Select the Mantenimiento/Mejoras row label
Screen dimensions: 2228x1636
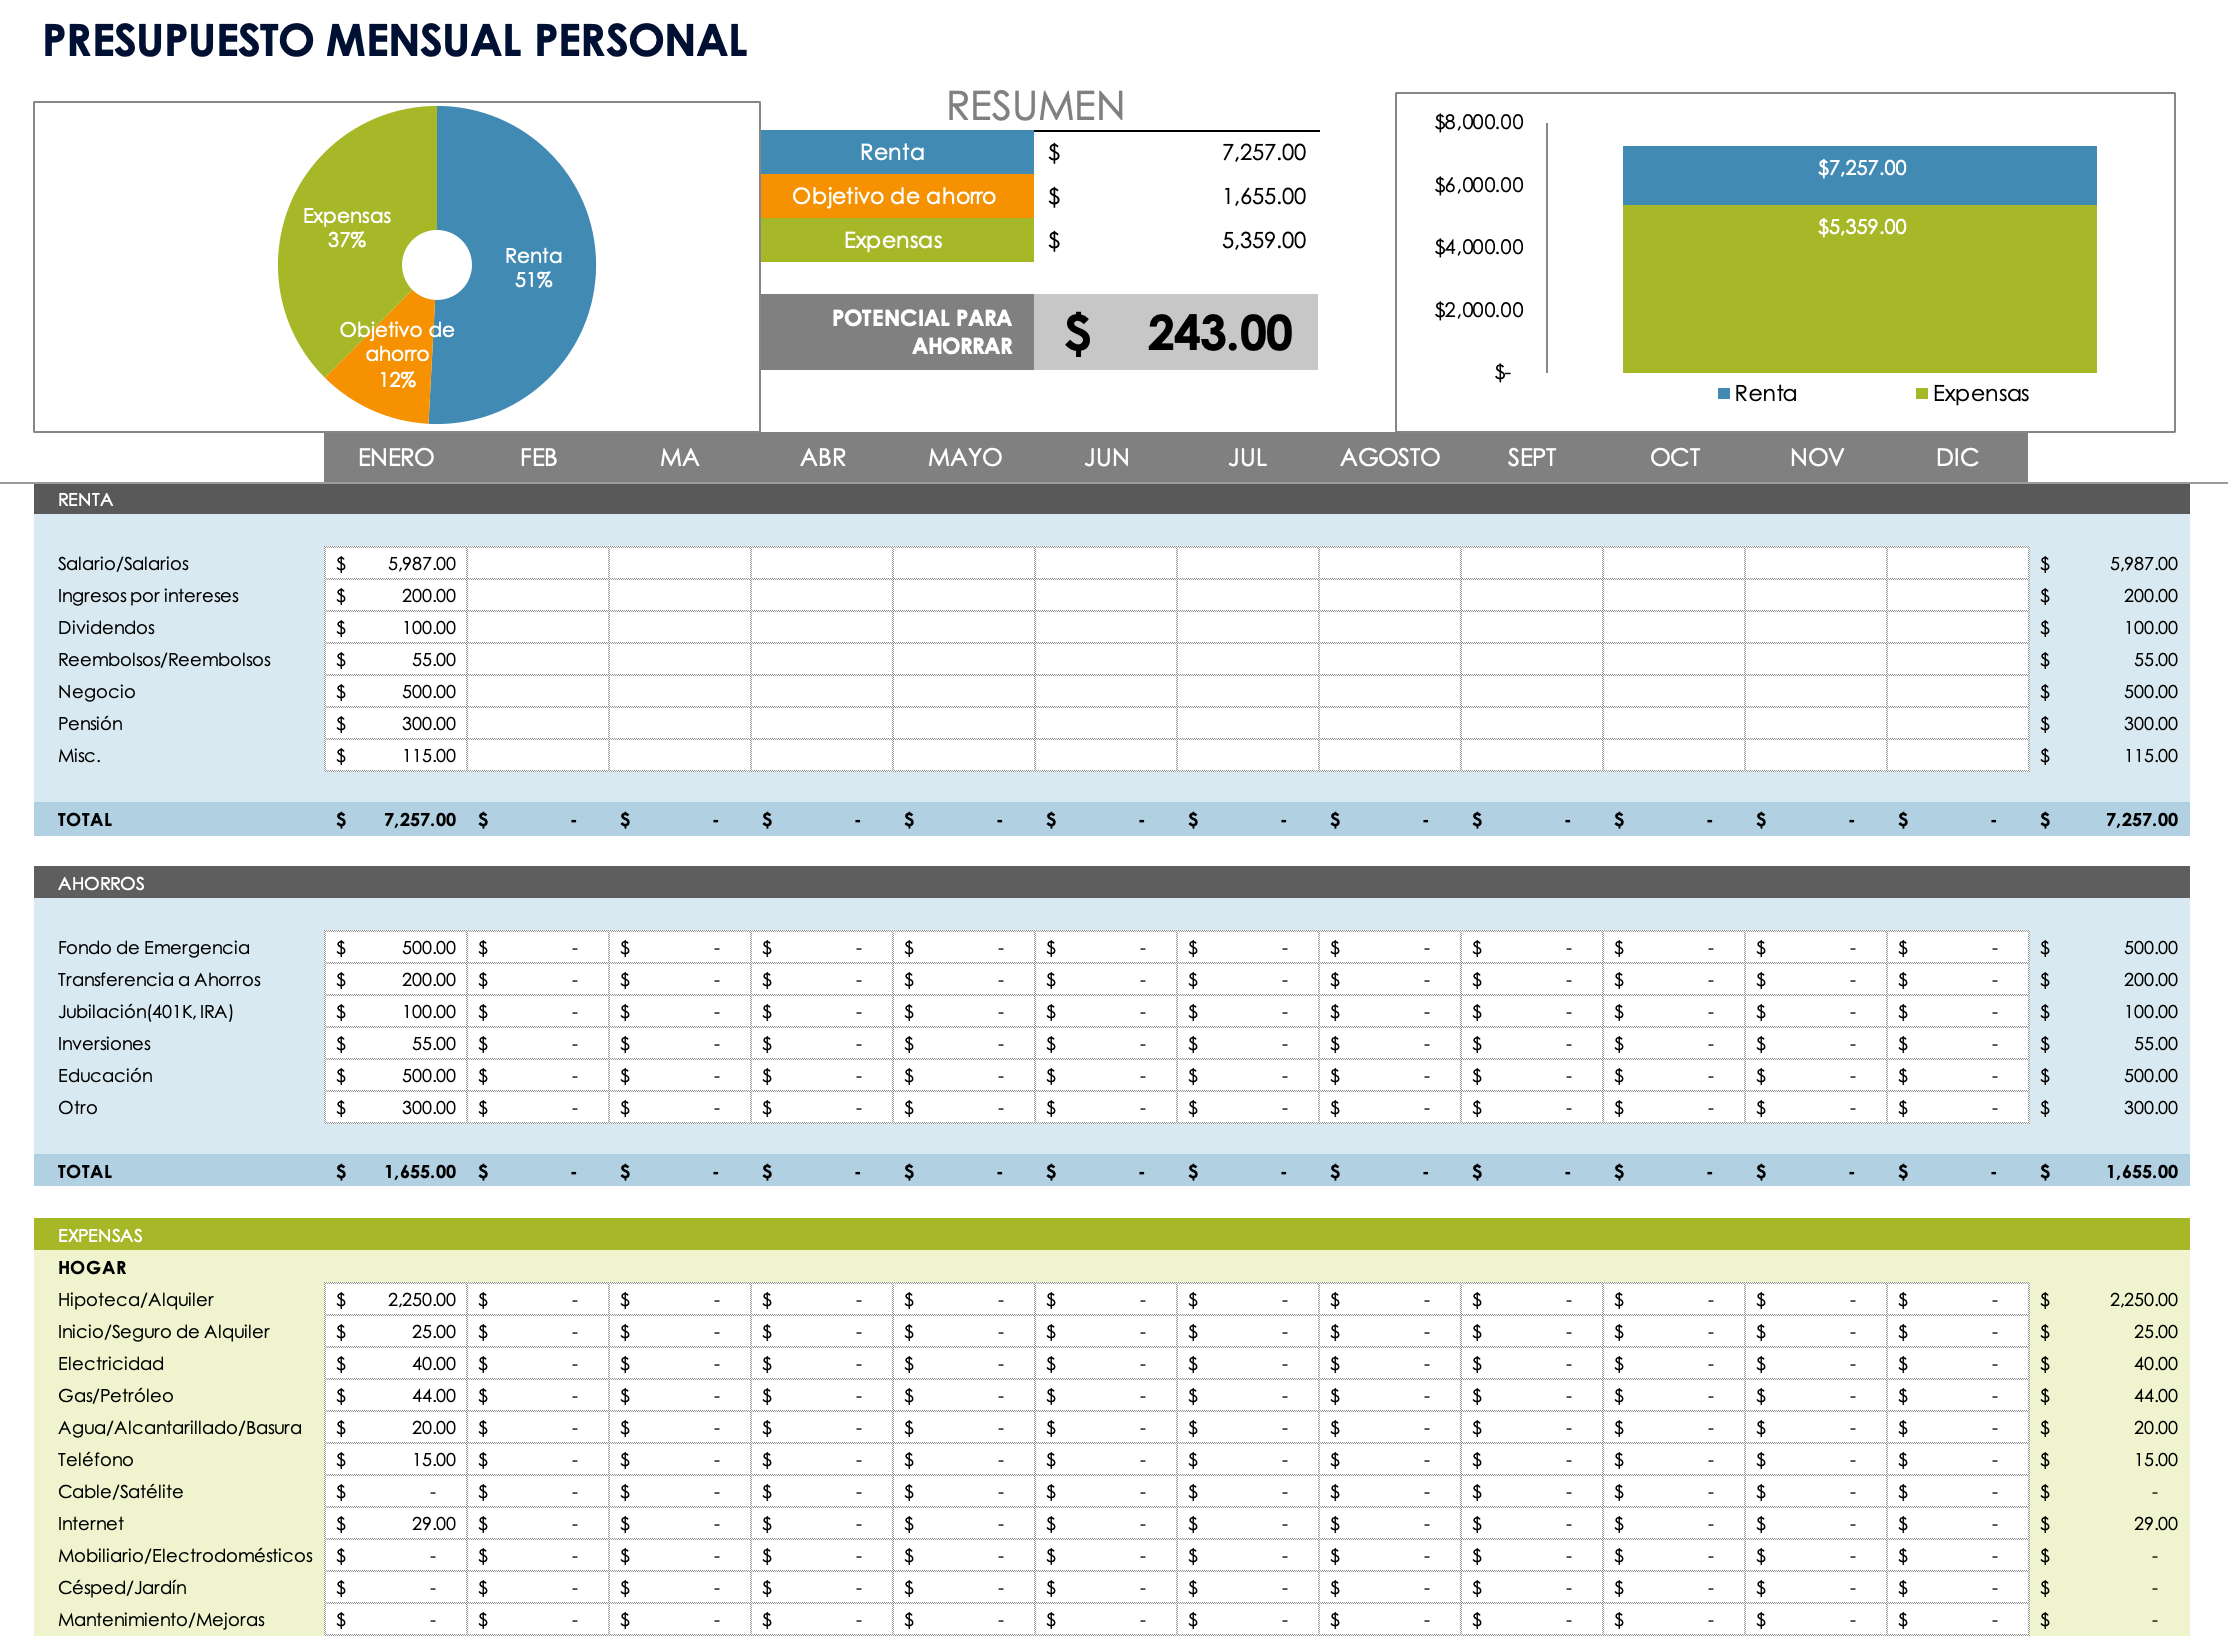(161, 1619)
